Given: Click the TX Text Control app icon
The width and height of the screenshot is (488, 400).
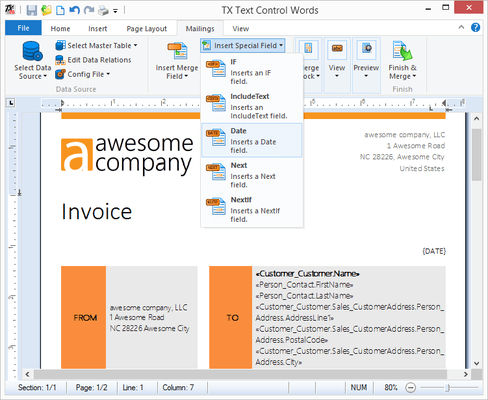Looking at the screenshot, I should [x=10, y=10].
